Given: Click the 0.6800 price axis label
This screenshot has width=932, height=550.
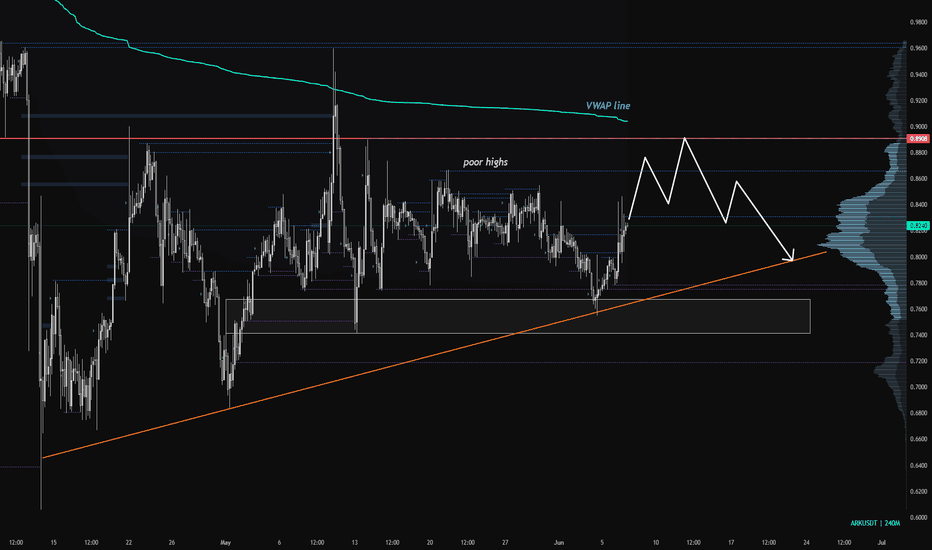Looking at the screenshot, I should 918,413.
